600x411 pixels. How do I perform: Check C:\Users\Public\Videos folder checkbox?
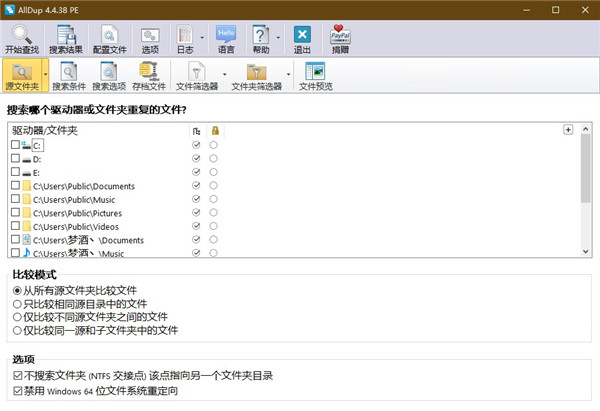tap(15, 226)
